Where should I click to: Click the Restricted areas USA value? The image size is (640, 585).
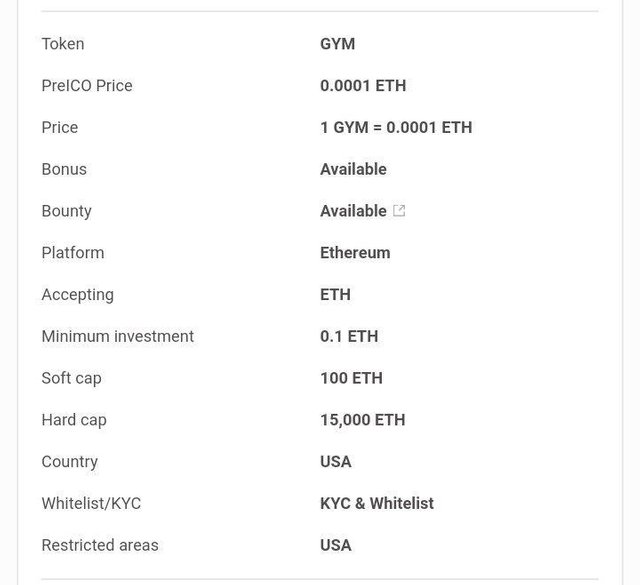(x=336, y=545)
